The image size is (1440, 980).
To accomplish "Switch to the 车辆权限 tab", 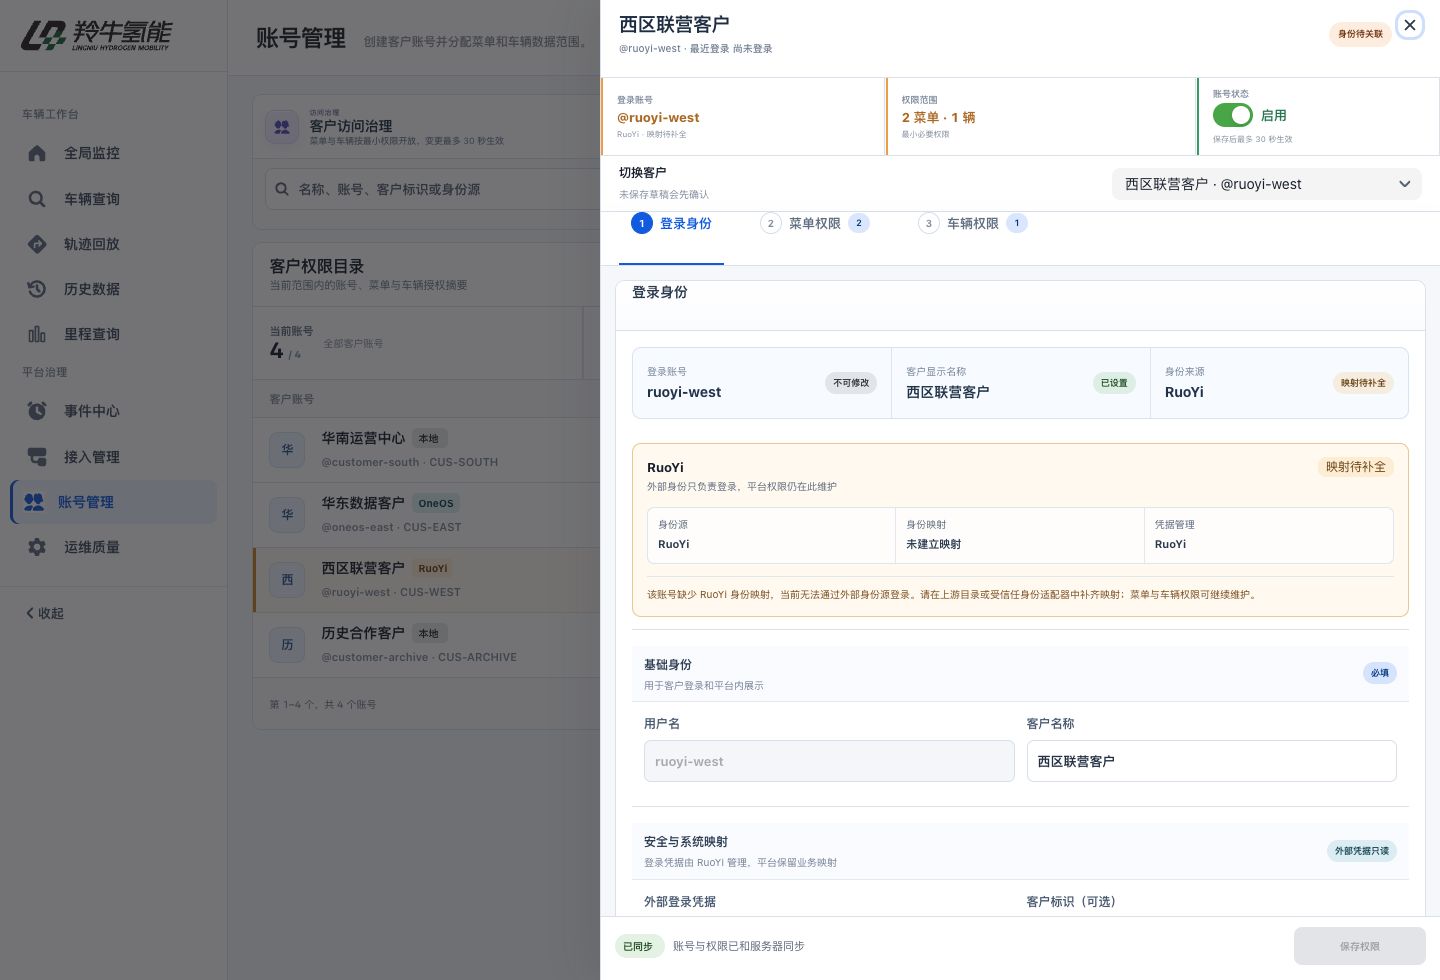I will (x=973, y=224).
